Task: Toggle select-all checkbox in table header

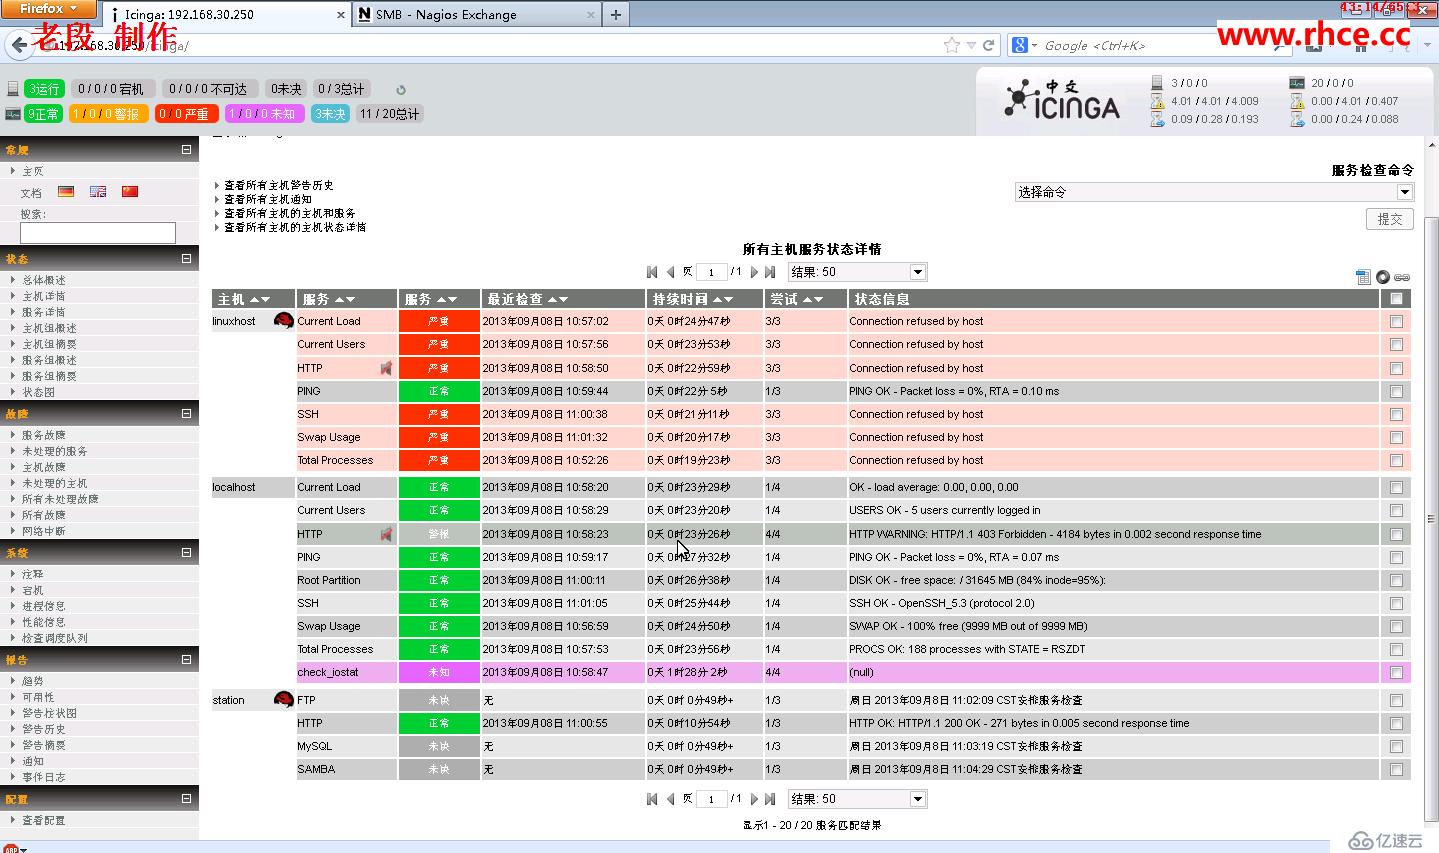Action: (x=1396, y=299)
